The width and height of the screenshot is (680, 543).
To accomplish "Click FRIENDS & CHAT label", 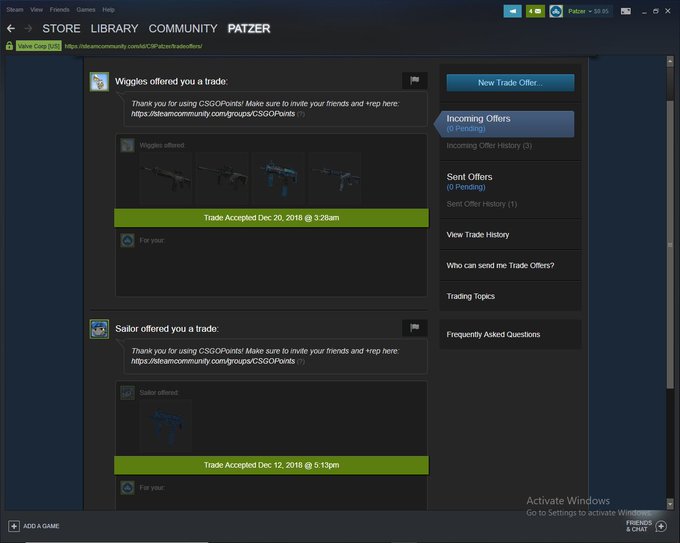I will [x=639, y=526].
